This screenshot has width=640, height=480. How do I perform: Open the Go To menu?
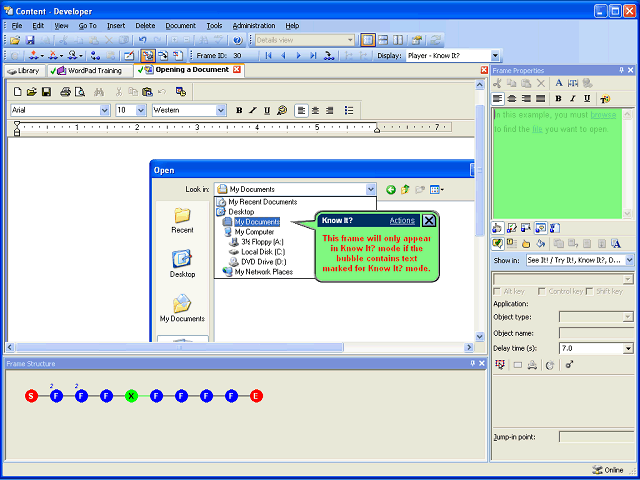pyautogui.click(x=87, y=26)
